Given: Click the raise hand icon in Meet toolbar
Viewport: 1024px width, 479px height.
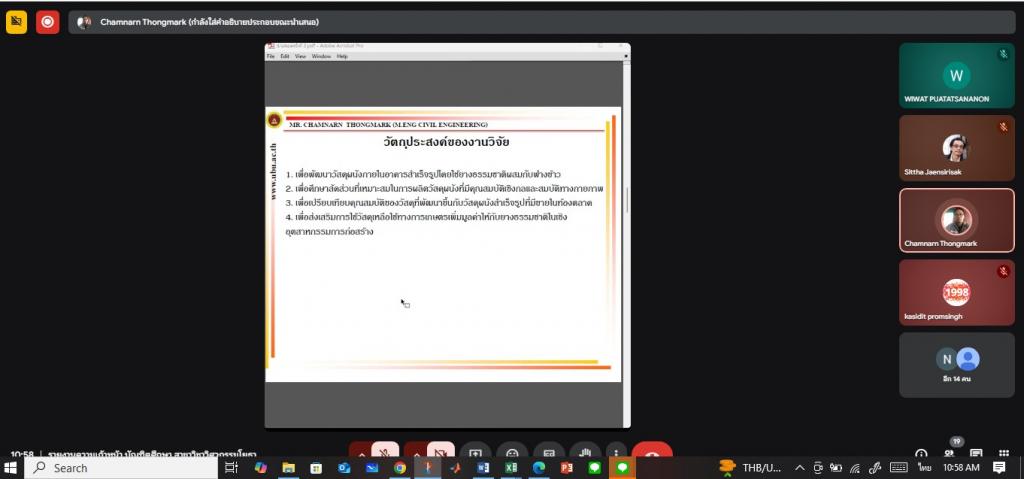Looking at the screenshot, I should (x=585, y=453).
